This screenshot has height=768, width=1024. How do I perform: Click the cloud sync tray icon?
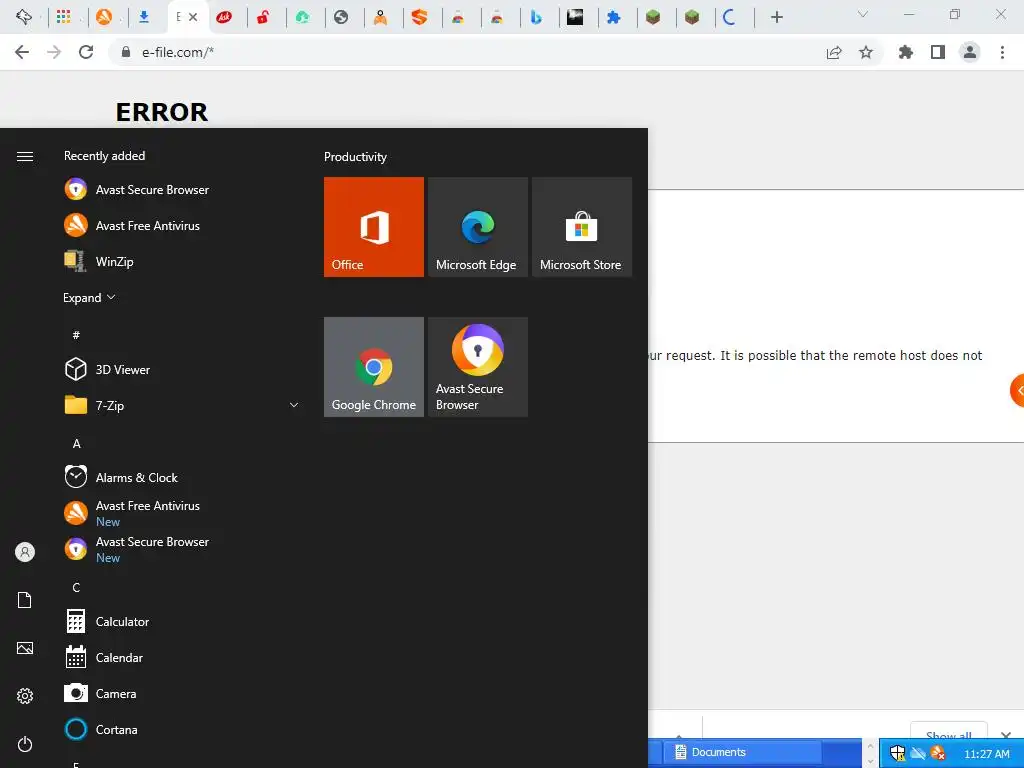[918, 754]
